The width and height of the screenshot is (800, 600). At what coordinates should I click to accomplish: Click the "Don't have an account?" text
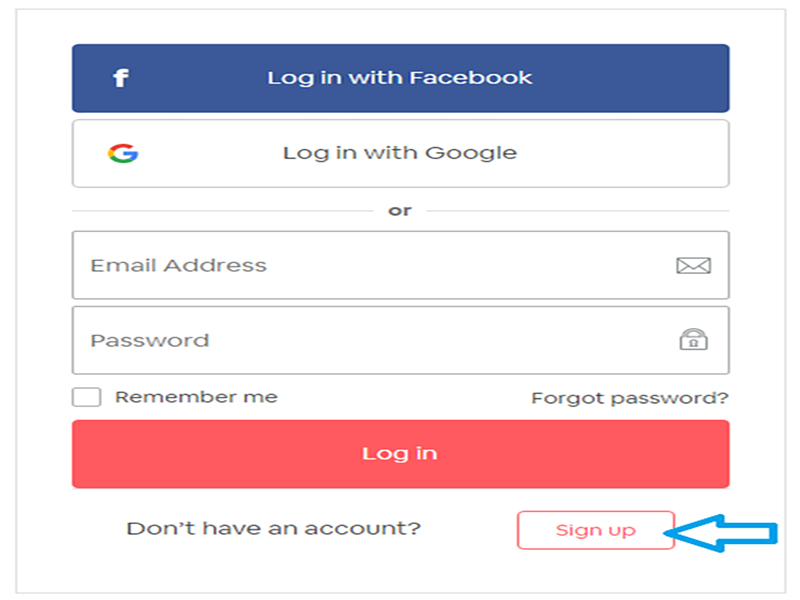tap(273, 528)
